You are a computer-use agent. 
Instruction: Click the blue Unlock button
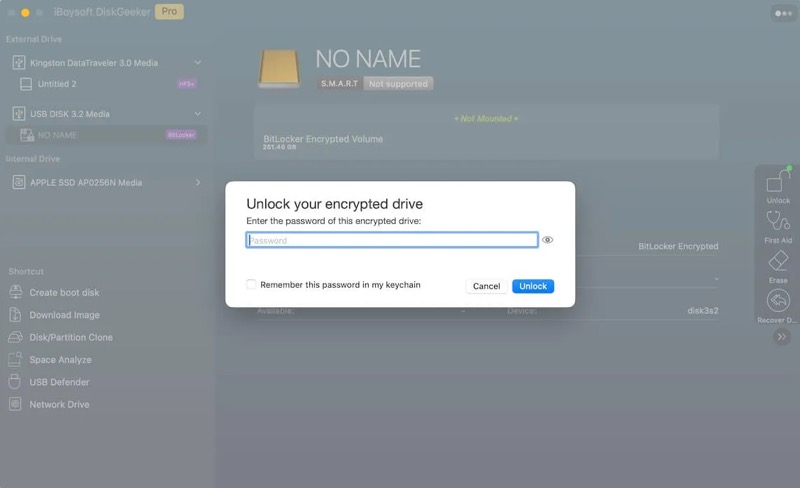(x=533, y=286)
